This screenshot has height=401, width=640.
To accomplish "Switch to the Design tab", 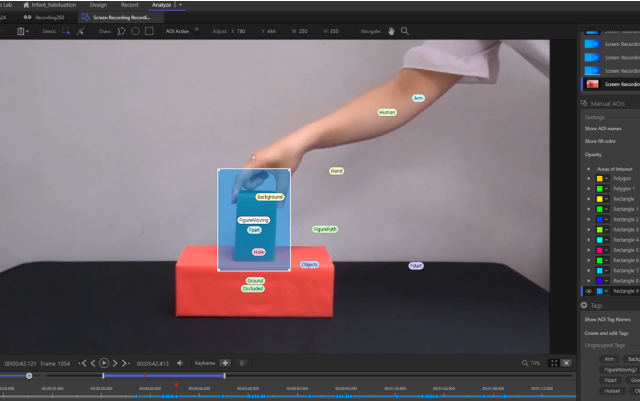I will (98, 5).
